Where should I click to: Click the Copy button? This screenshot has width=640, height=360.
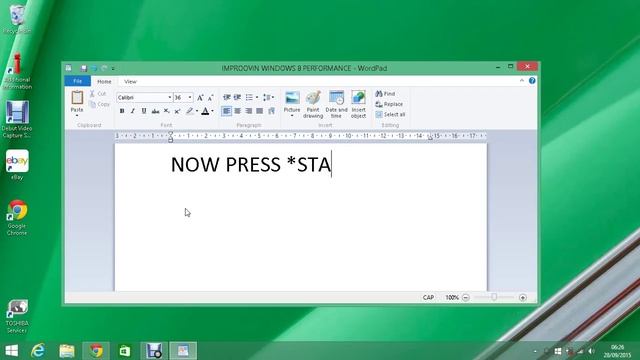pos(100,104)
